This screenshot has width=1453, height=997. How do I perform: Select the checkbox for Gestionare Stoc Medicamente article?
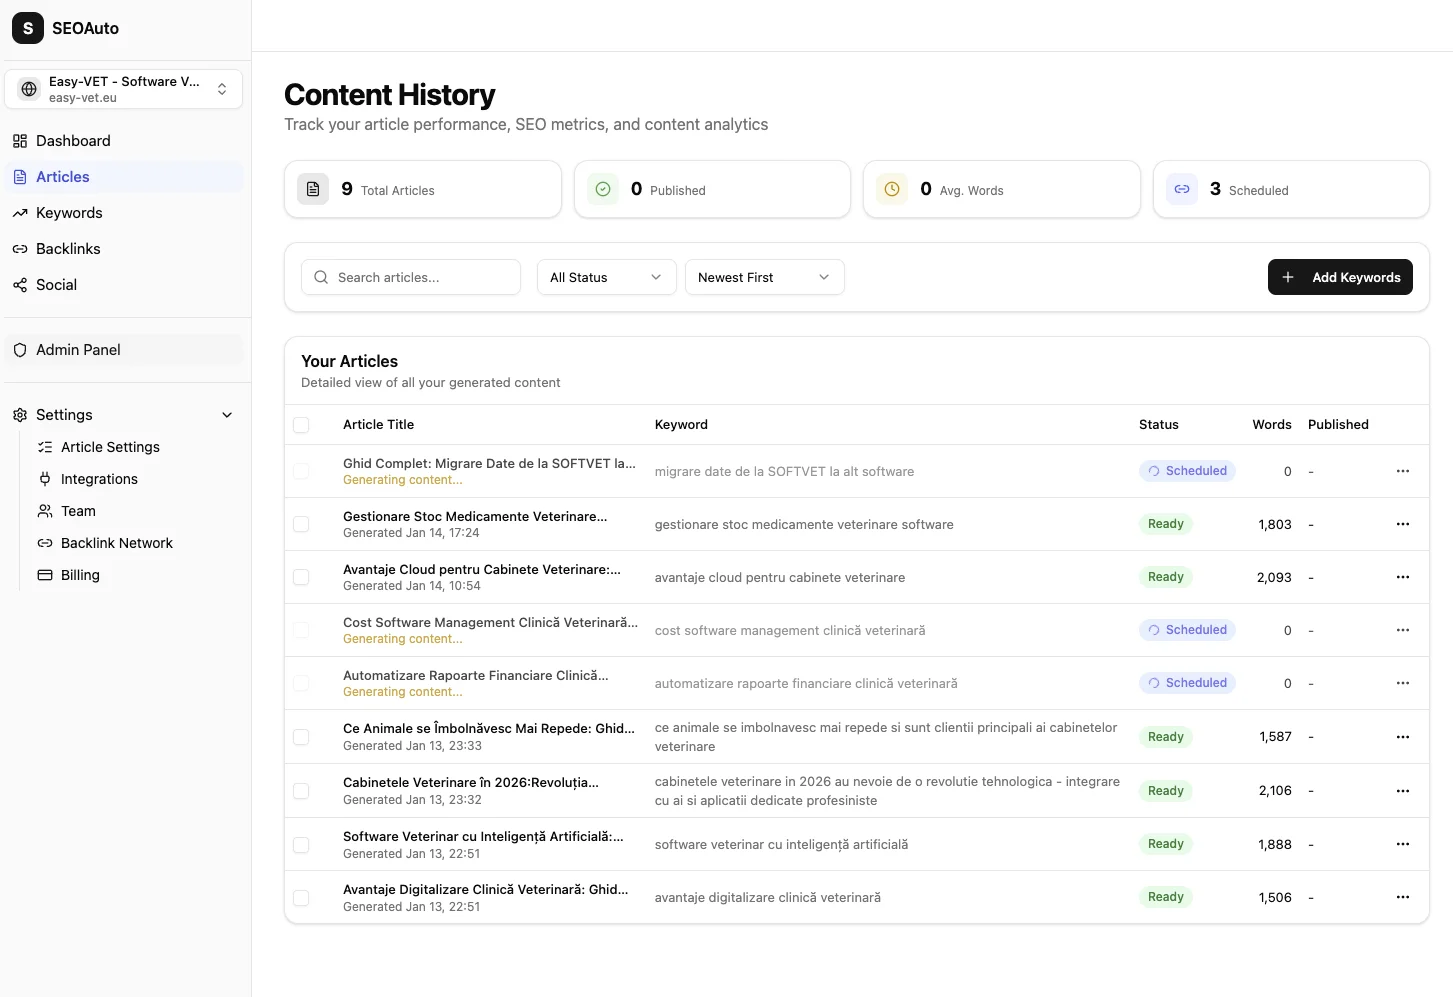pos(302,524)
